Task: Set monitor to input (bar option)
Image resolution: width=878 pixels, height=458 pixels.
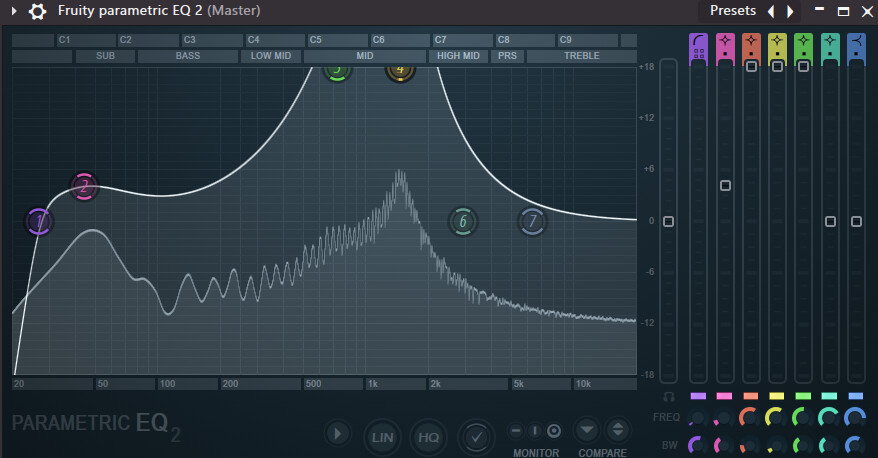Action: tap(535, 431)
